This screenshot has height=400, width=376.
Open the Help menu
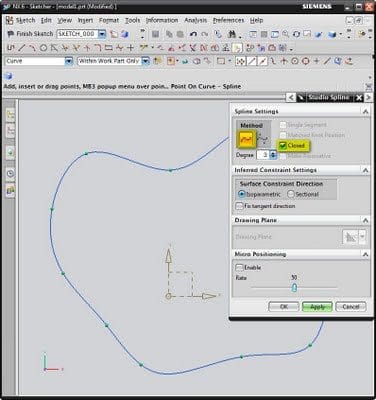(x=256, y=20)
